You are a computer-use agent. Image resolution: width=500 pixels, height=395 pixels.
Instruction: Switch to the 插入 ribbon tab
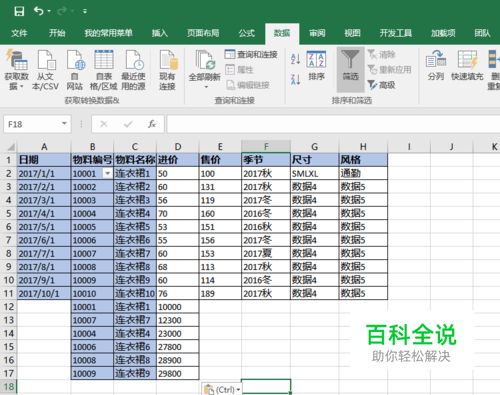[x=160, y=33]
